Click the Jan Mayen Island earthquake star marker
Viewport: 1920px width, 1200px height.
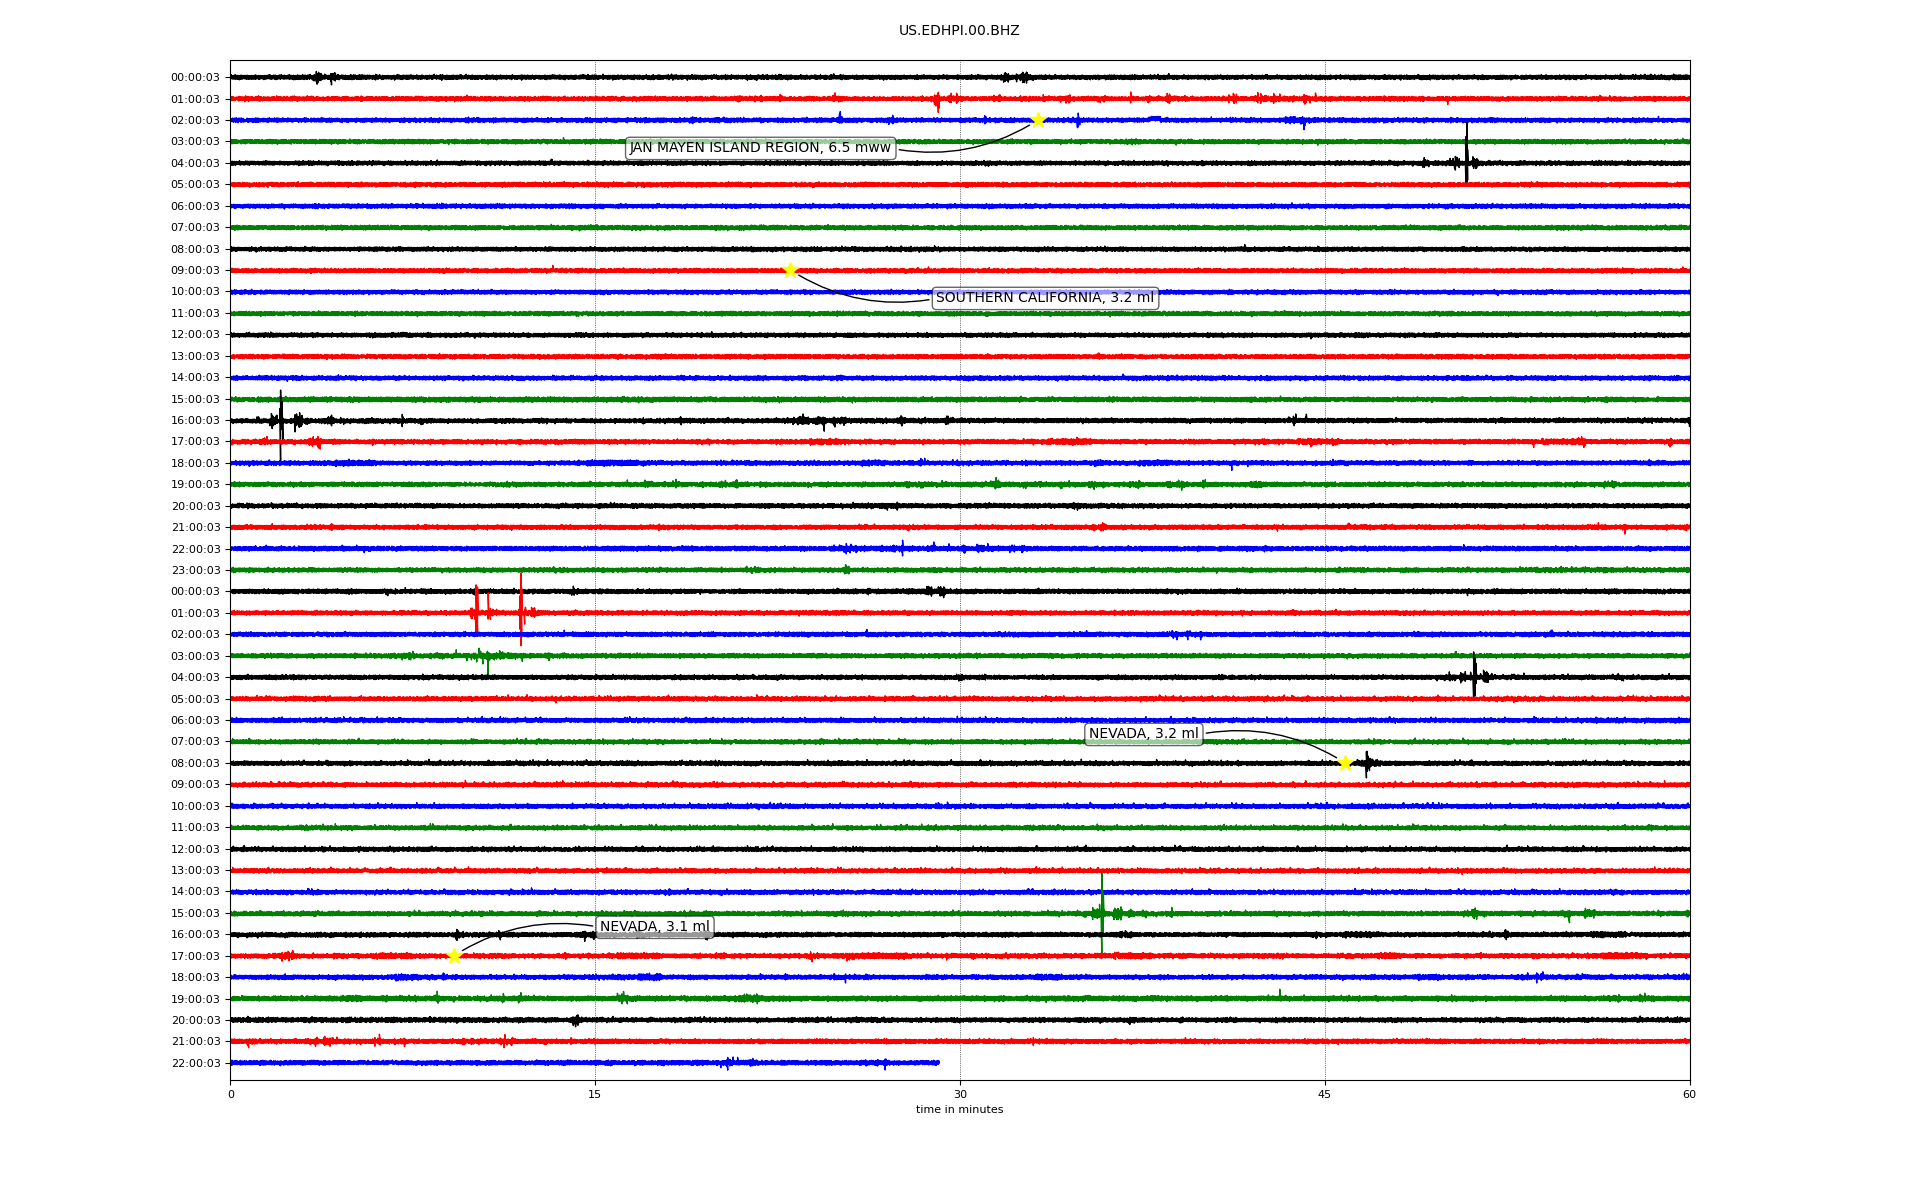[x=1038, y=120]
